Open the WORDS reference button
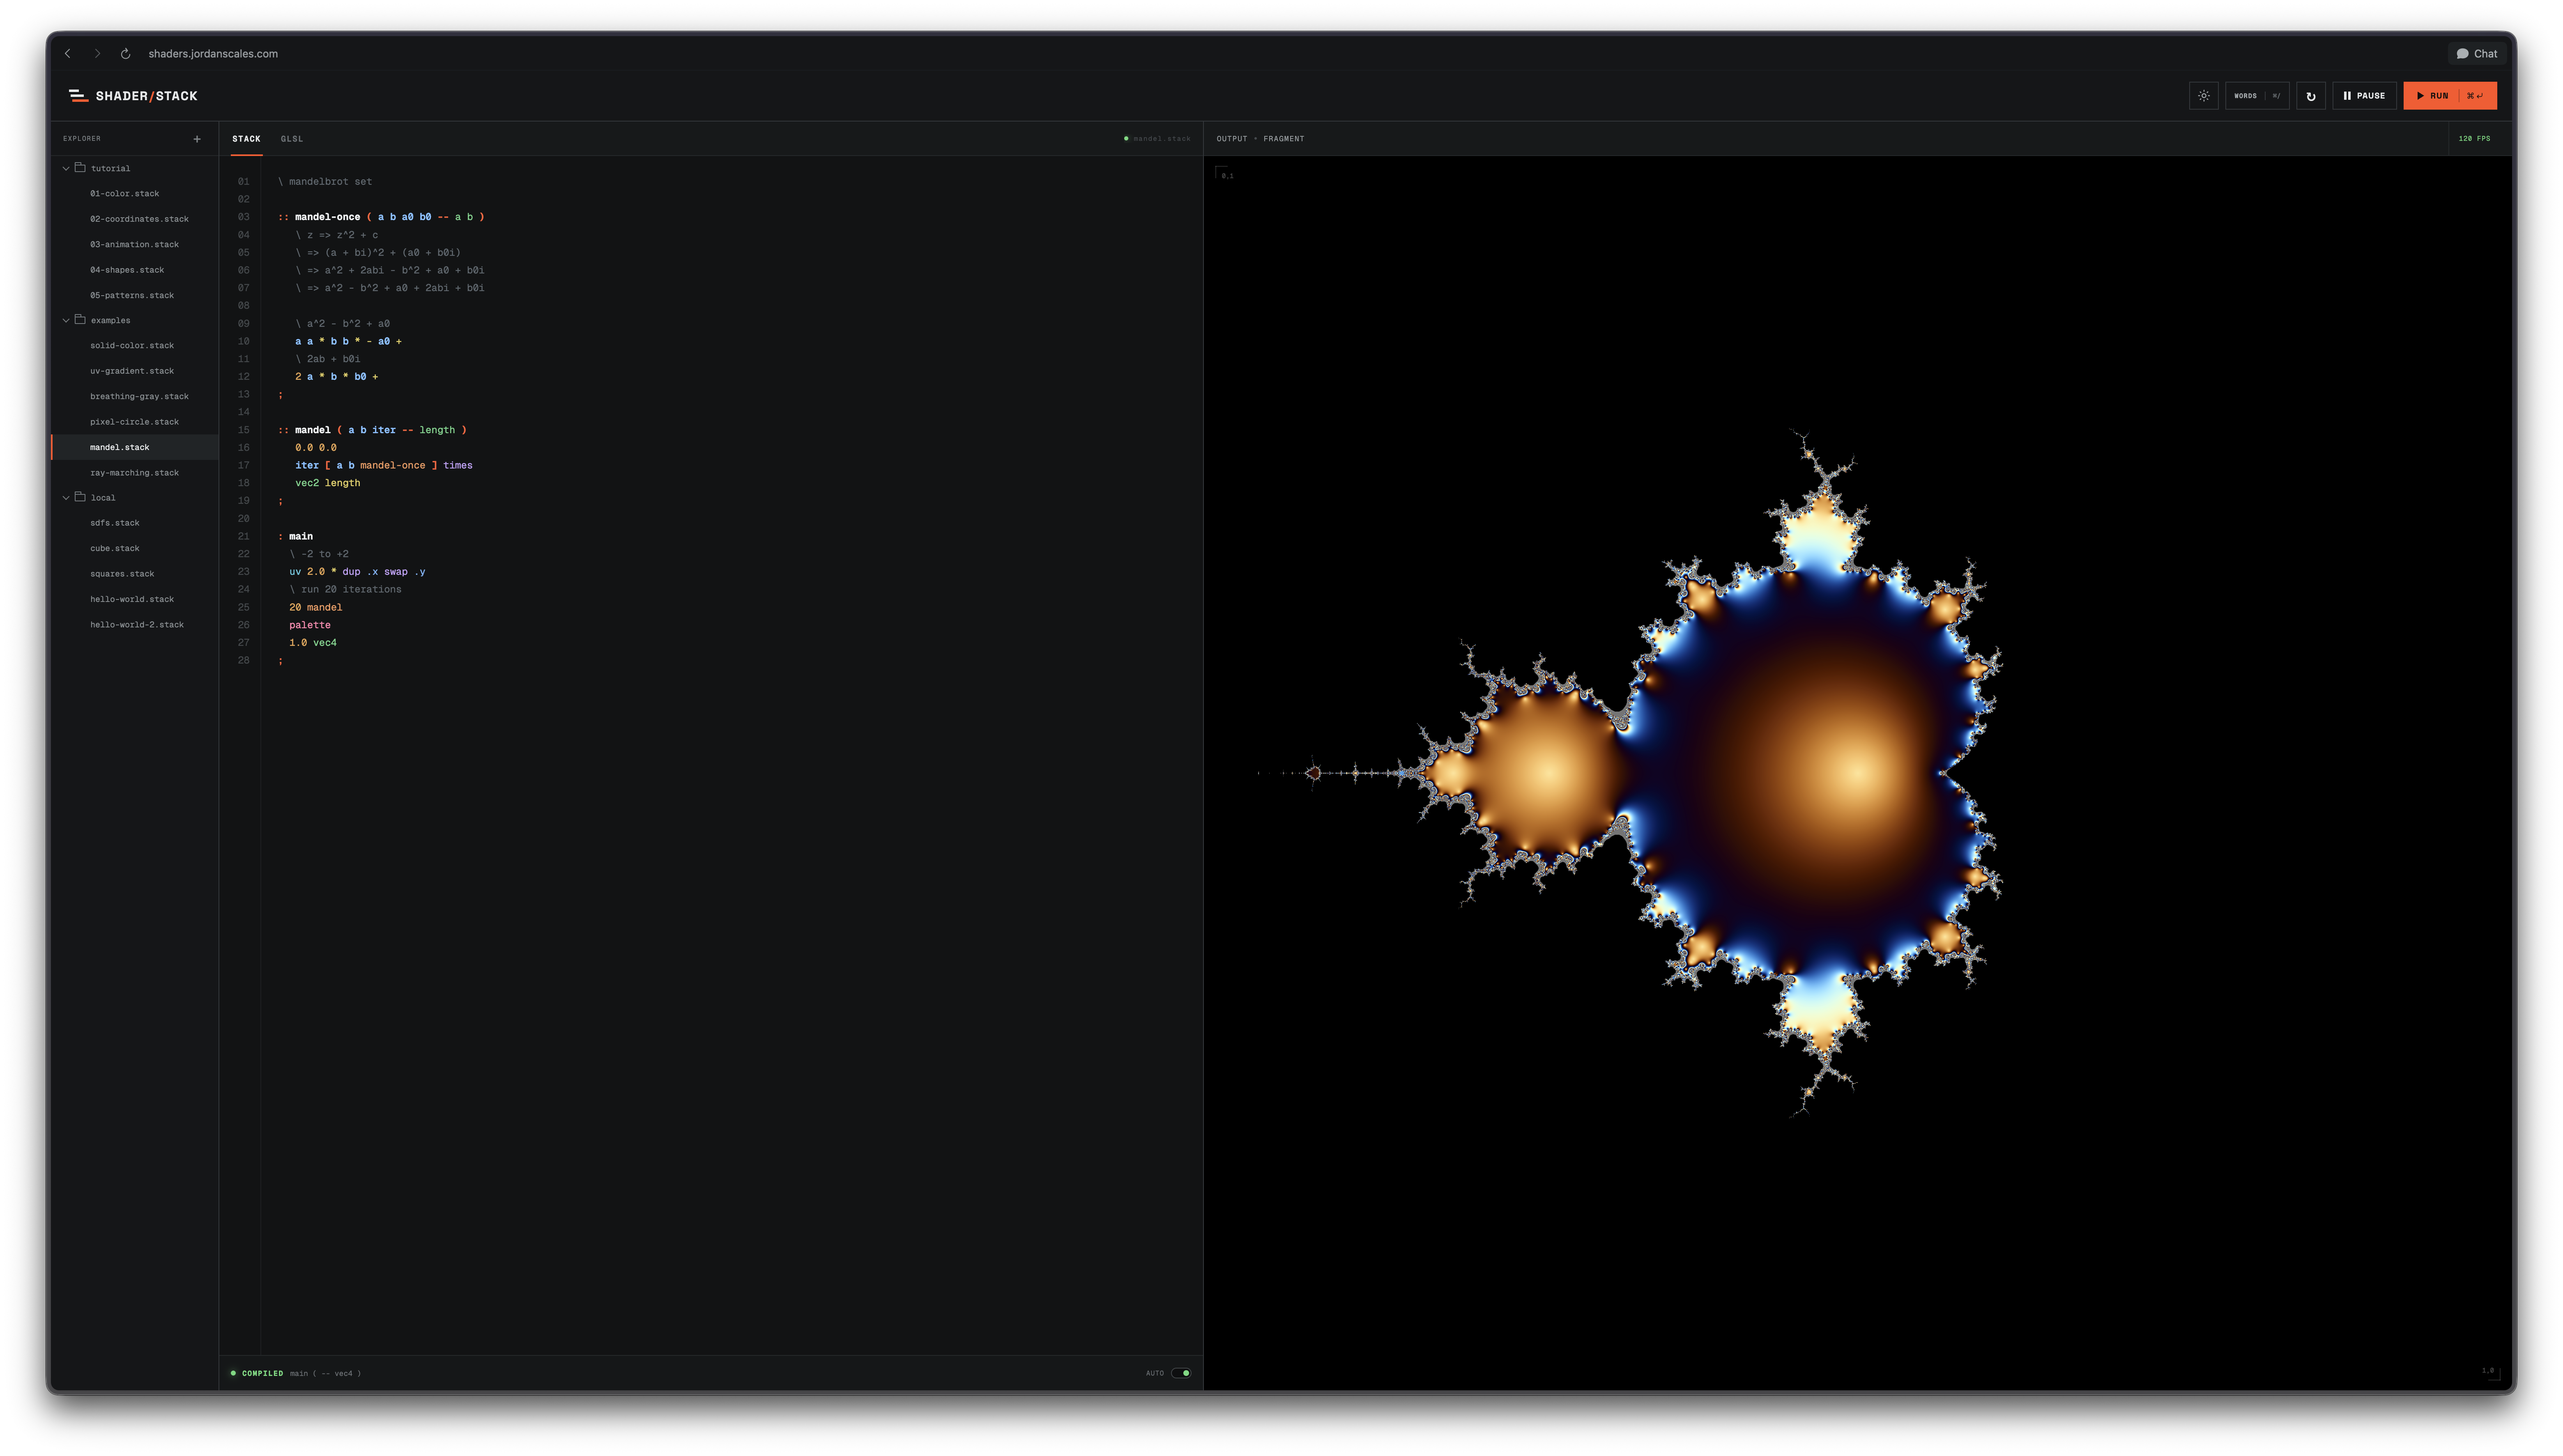The height and width of the screenshot is (1456, 2563). point(2257,96)
